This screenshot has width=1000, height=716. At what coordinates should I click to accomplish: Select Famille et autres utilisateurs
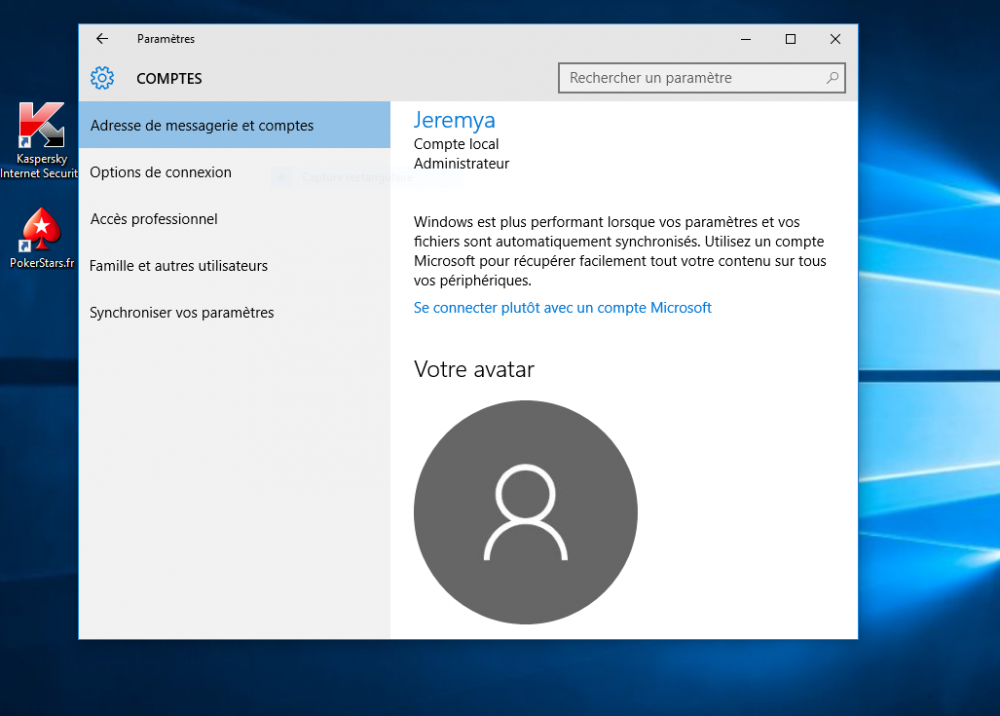(179, 266)
